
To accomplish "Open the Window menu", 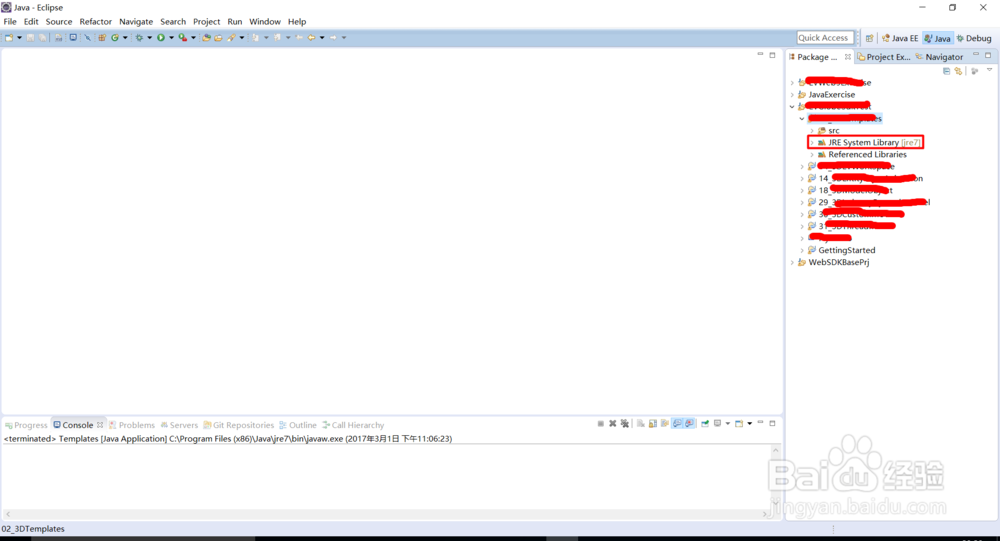I will [265, 22].
